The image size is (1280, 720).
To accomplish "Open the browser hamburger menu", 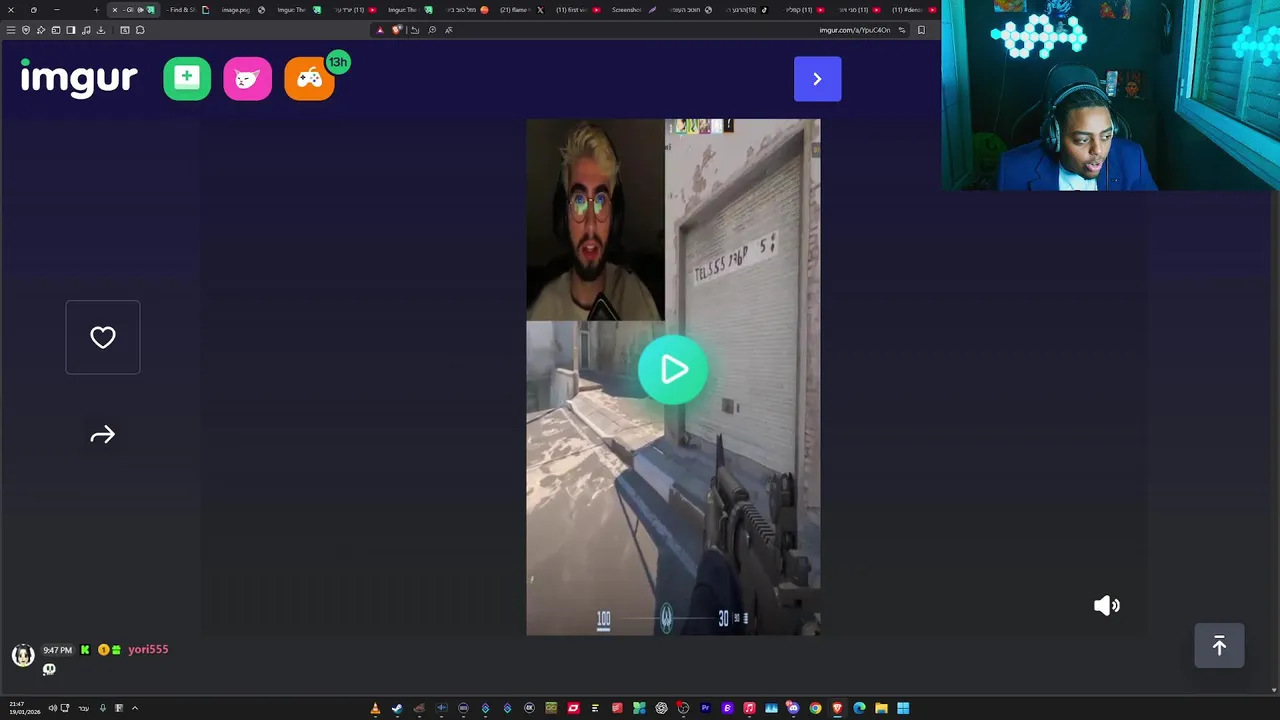I will click(11, 30).
